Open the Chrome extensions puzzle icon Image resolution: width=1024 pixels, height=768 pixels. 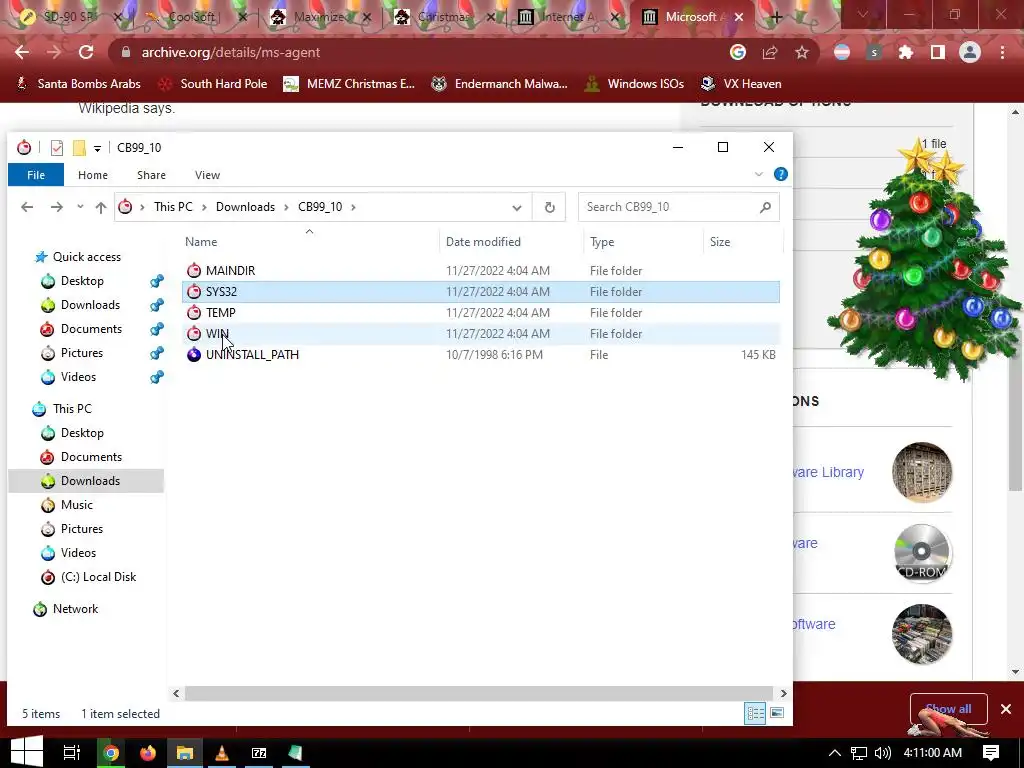[x=906, y=52]
